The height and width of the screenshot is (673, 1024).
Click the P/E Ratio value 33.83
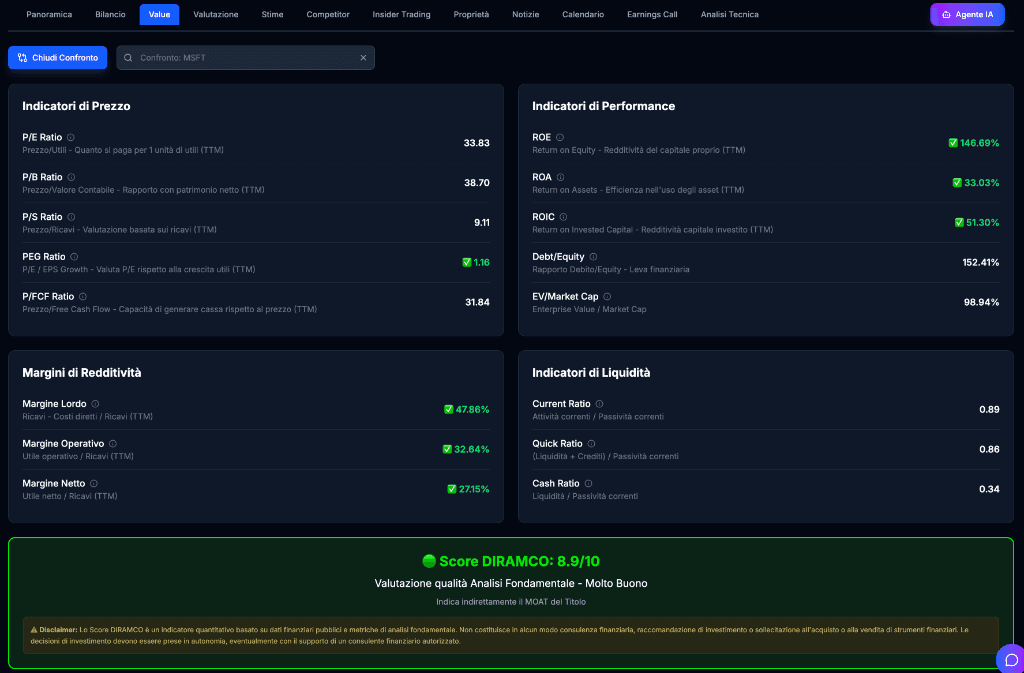pos(477,143)
